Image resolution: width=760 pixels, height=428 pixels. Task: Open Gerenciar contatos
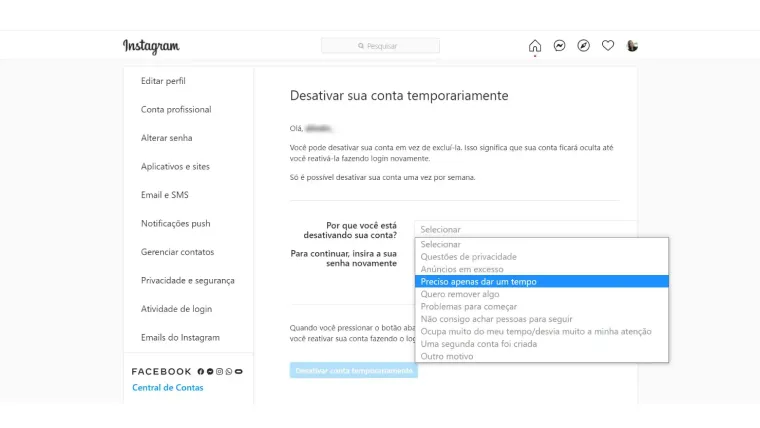(x=177, y=252)
